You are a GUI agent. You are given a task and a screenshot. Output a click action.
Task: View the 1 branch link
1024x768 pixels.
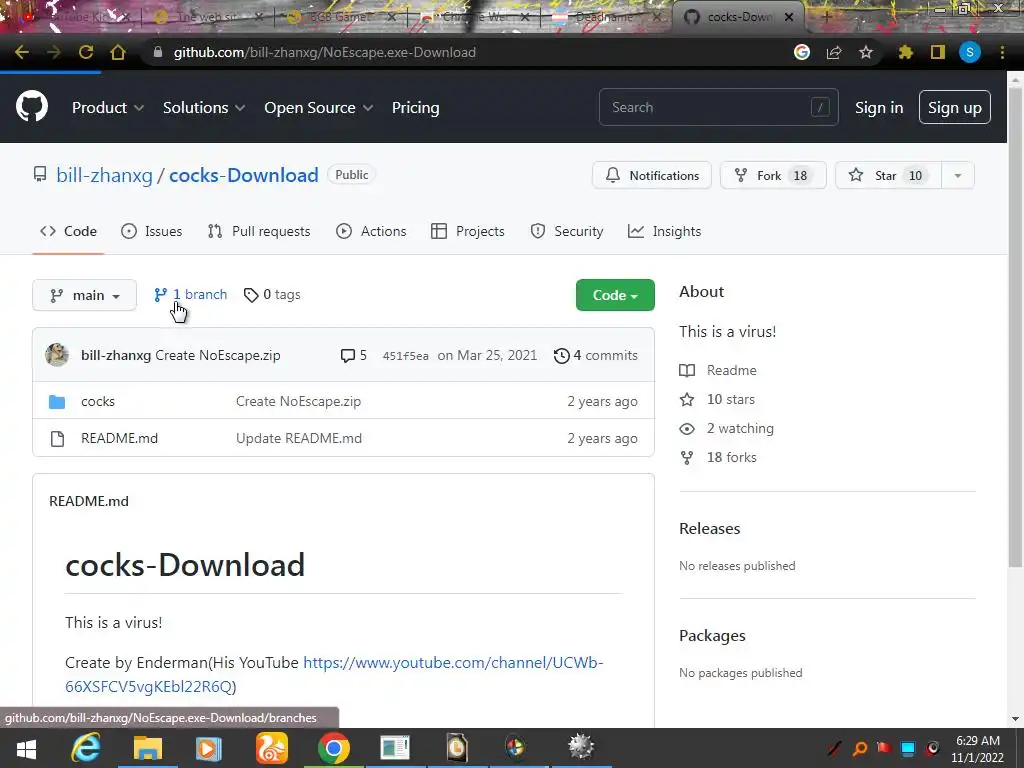[x=190, y=295]
